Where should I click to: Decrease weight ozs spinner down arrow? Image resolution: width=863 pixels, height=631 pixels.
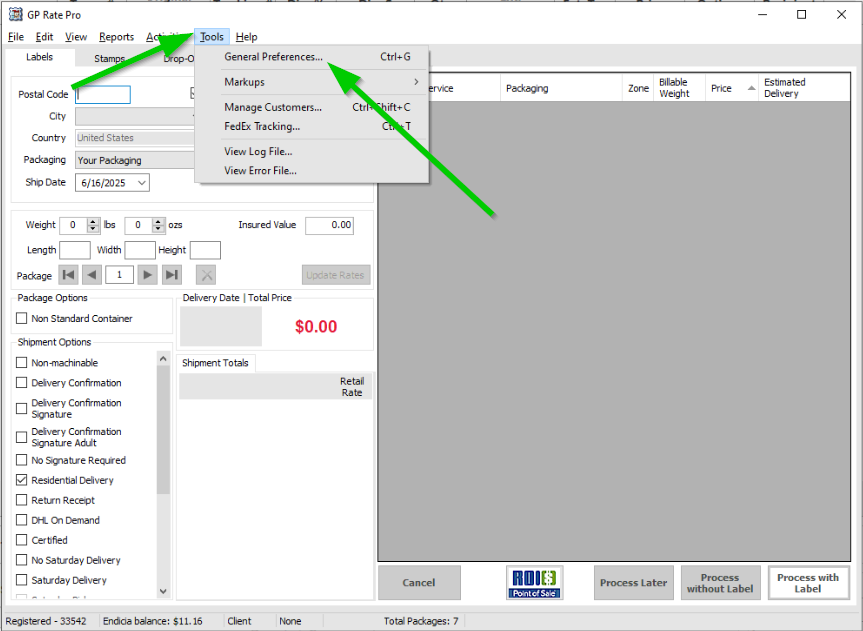(159, 229)
